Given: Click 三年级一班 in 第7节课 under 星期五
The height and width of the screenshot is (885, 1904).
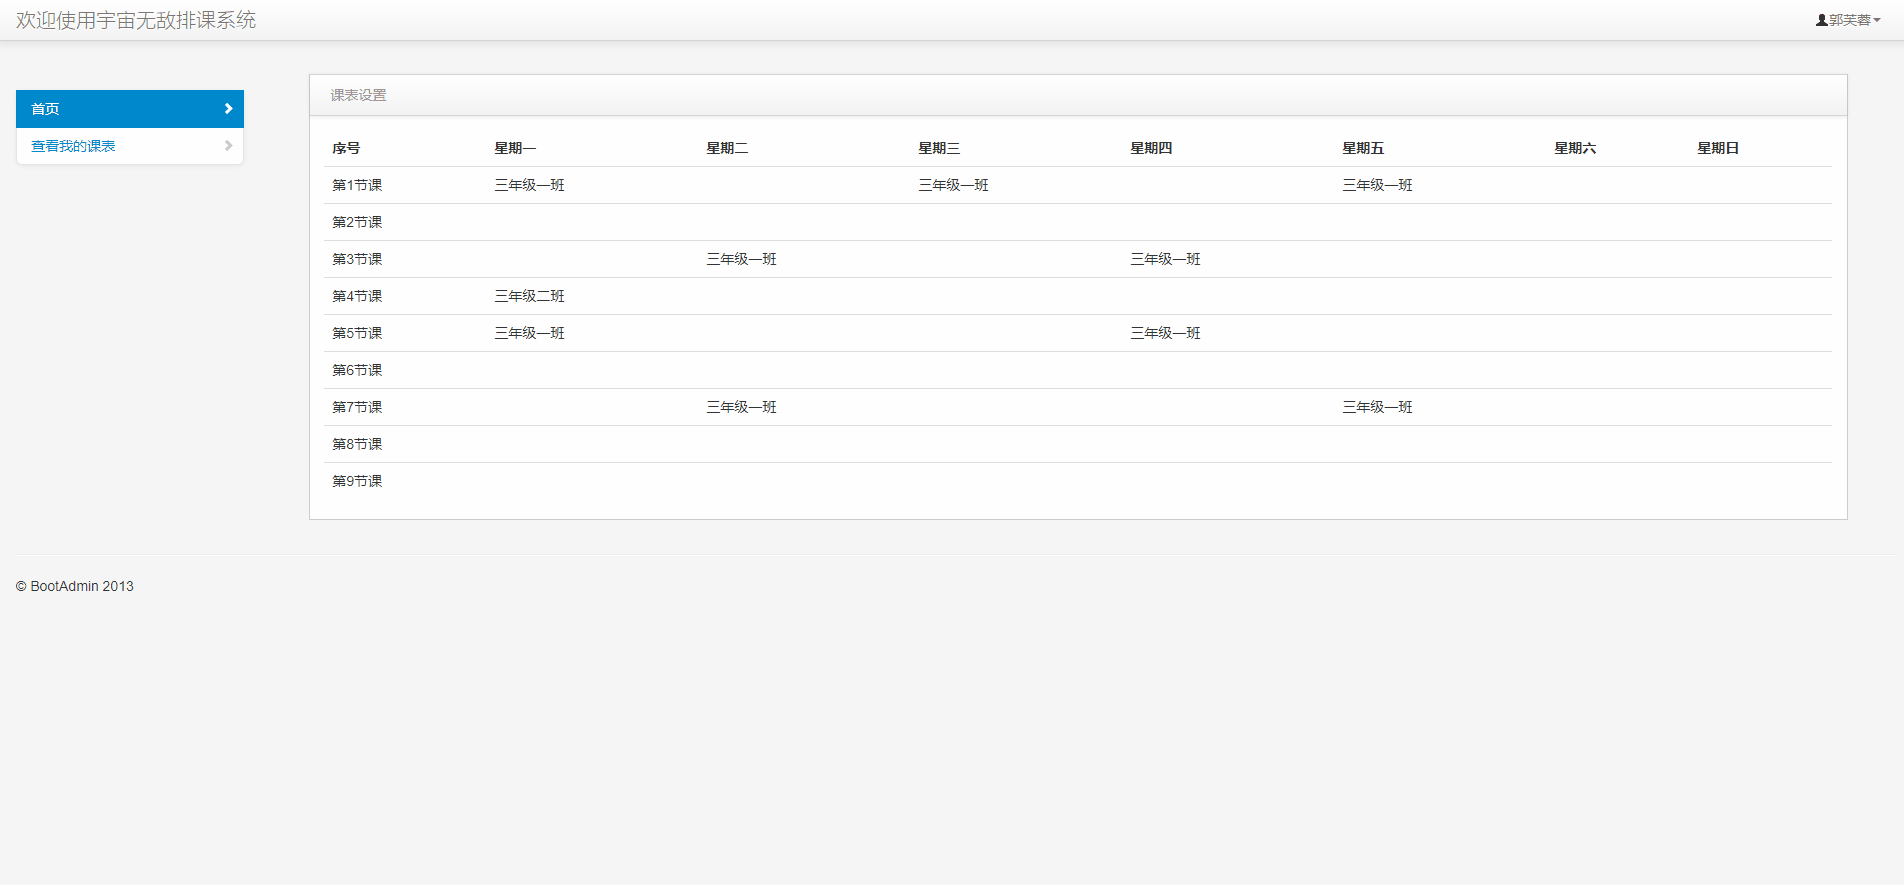Looking at the screenshot, I should 1377,407.
